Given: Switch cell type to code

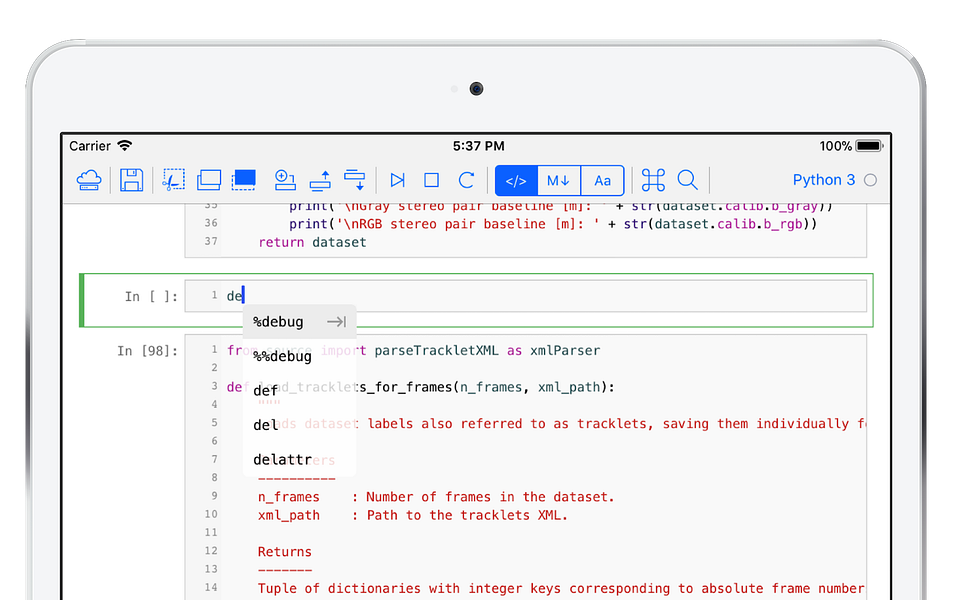Looking at the screenshot, I should point(516,180).
